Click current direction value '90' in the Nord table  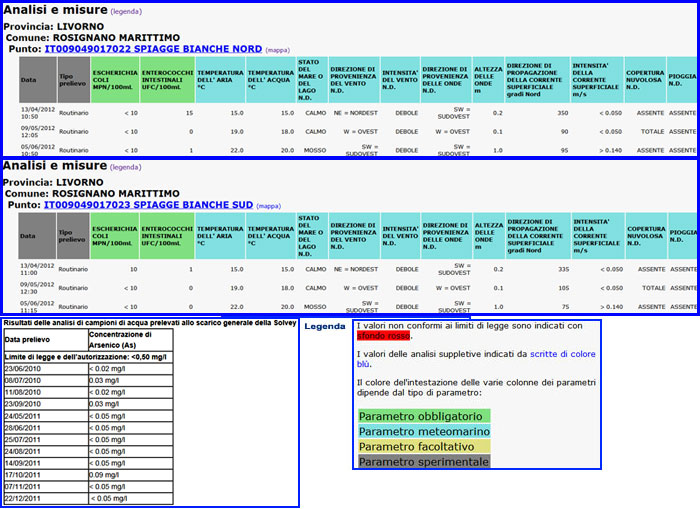coord(564,132)
